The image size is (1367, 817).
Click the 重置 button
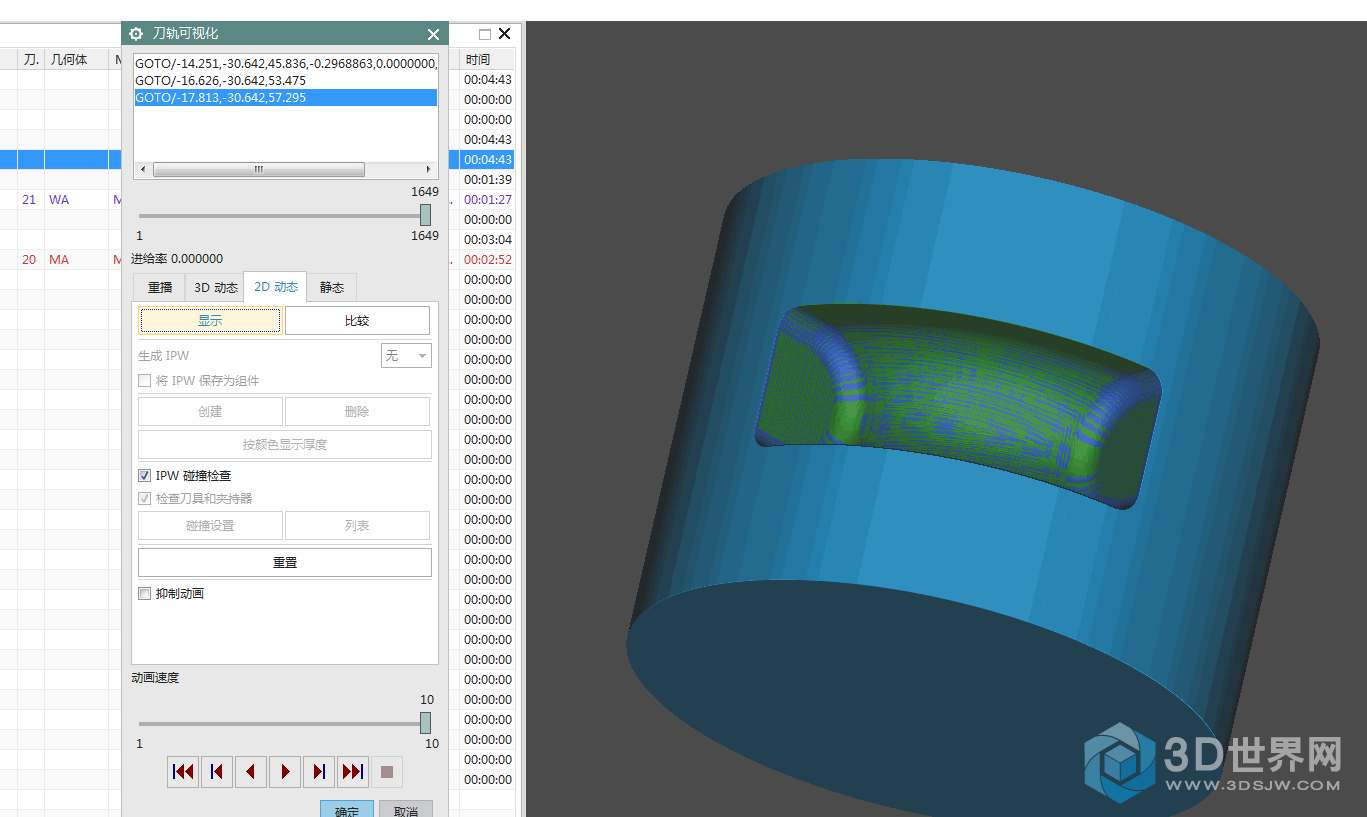(x=285, y=562)
